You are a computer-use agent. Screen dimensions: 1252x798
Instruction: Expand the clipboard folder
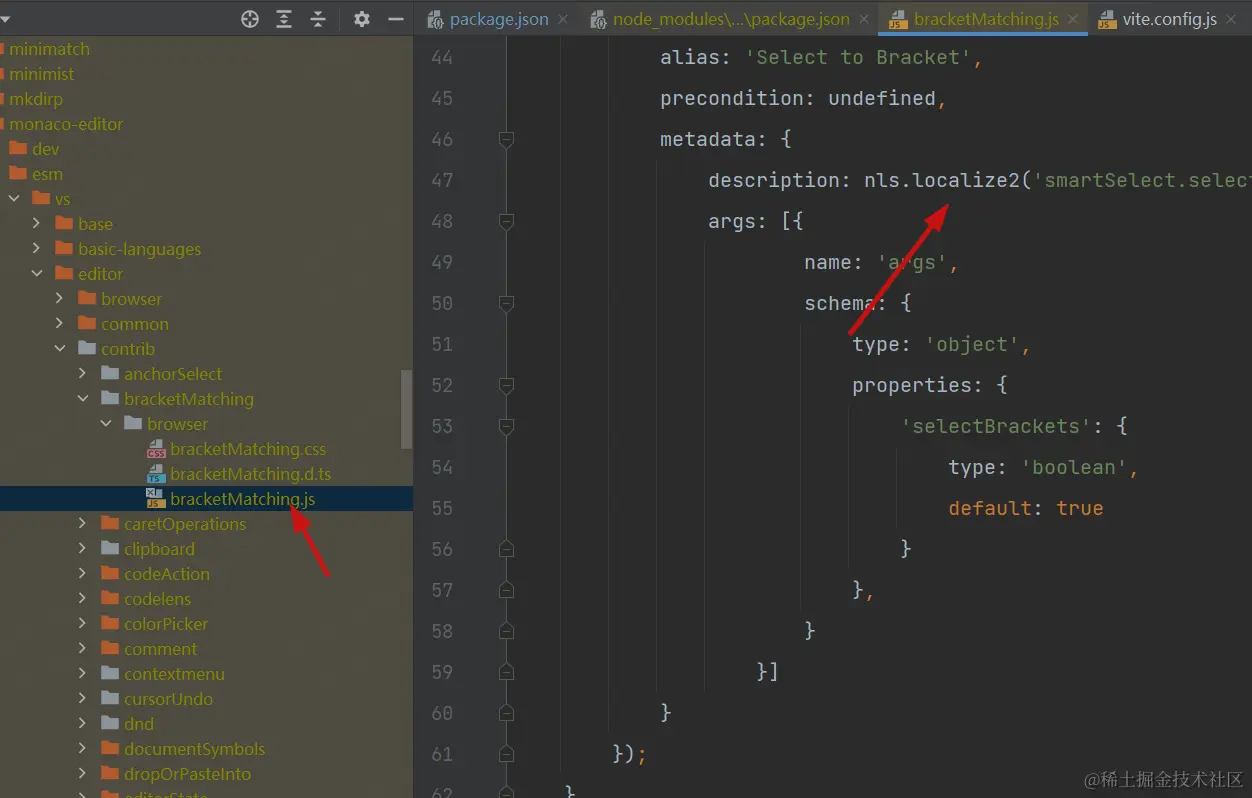[83, 549]
